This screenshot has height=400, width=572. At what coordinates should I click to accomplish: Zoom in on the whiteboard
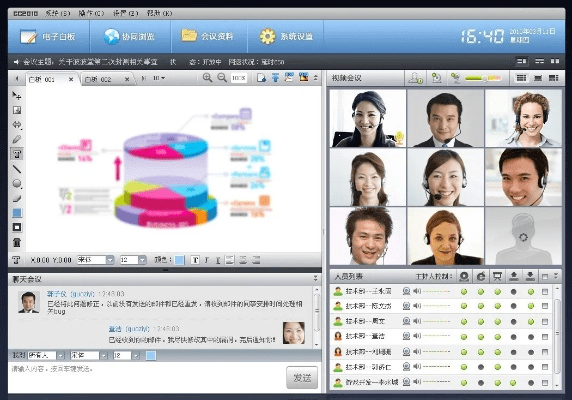207,78
